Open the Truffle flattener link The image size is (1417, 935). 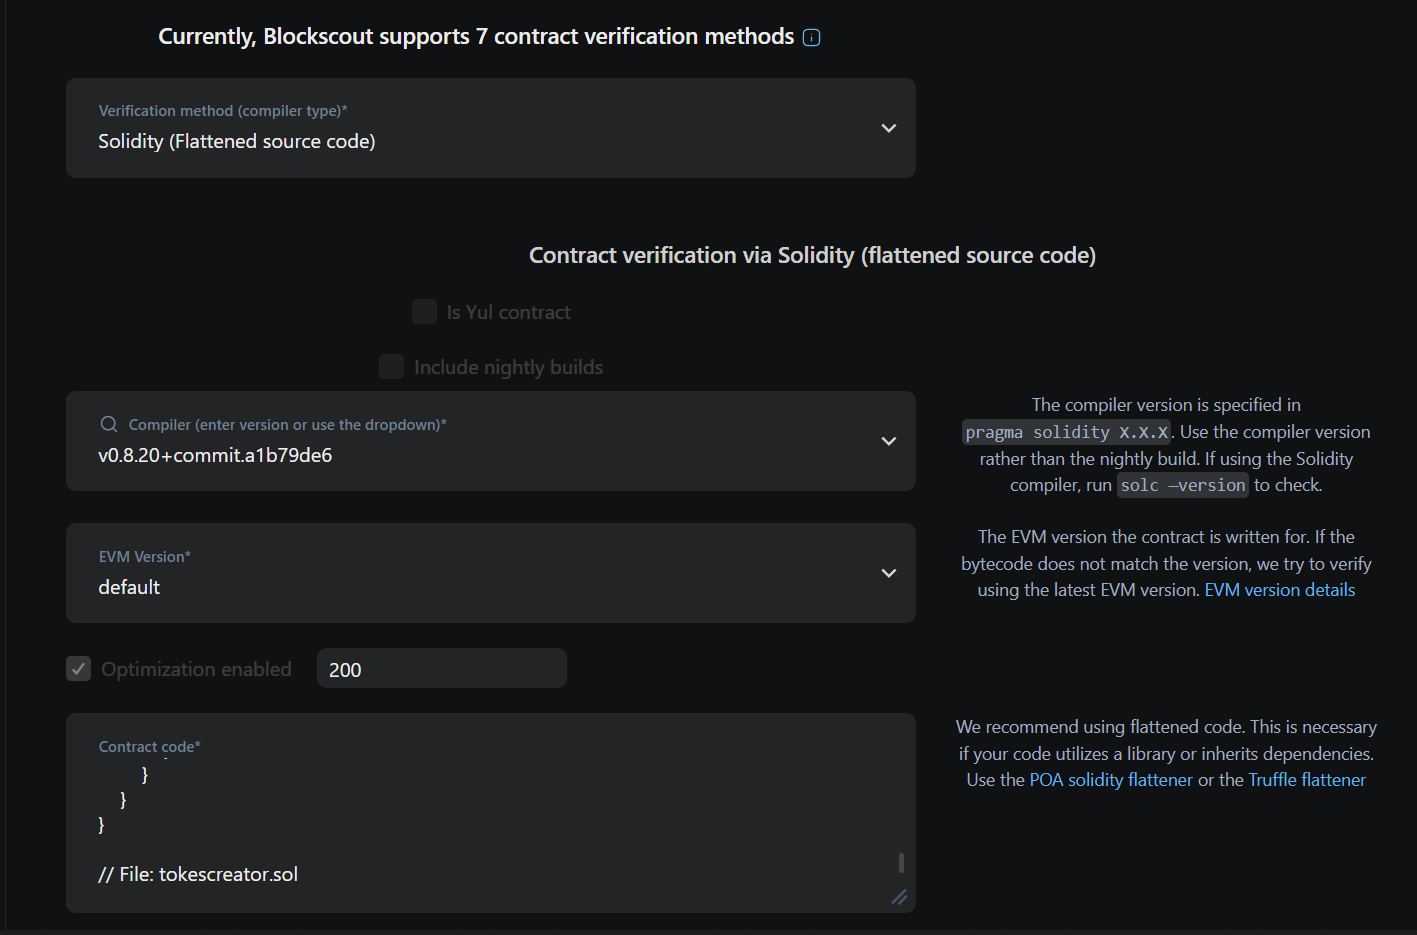pos(1307,780)
